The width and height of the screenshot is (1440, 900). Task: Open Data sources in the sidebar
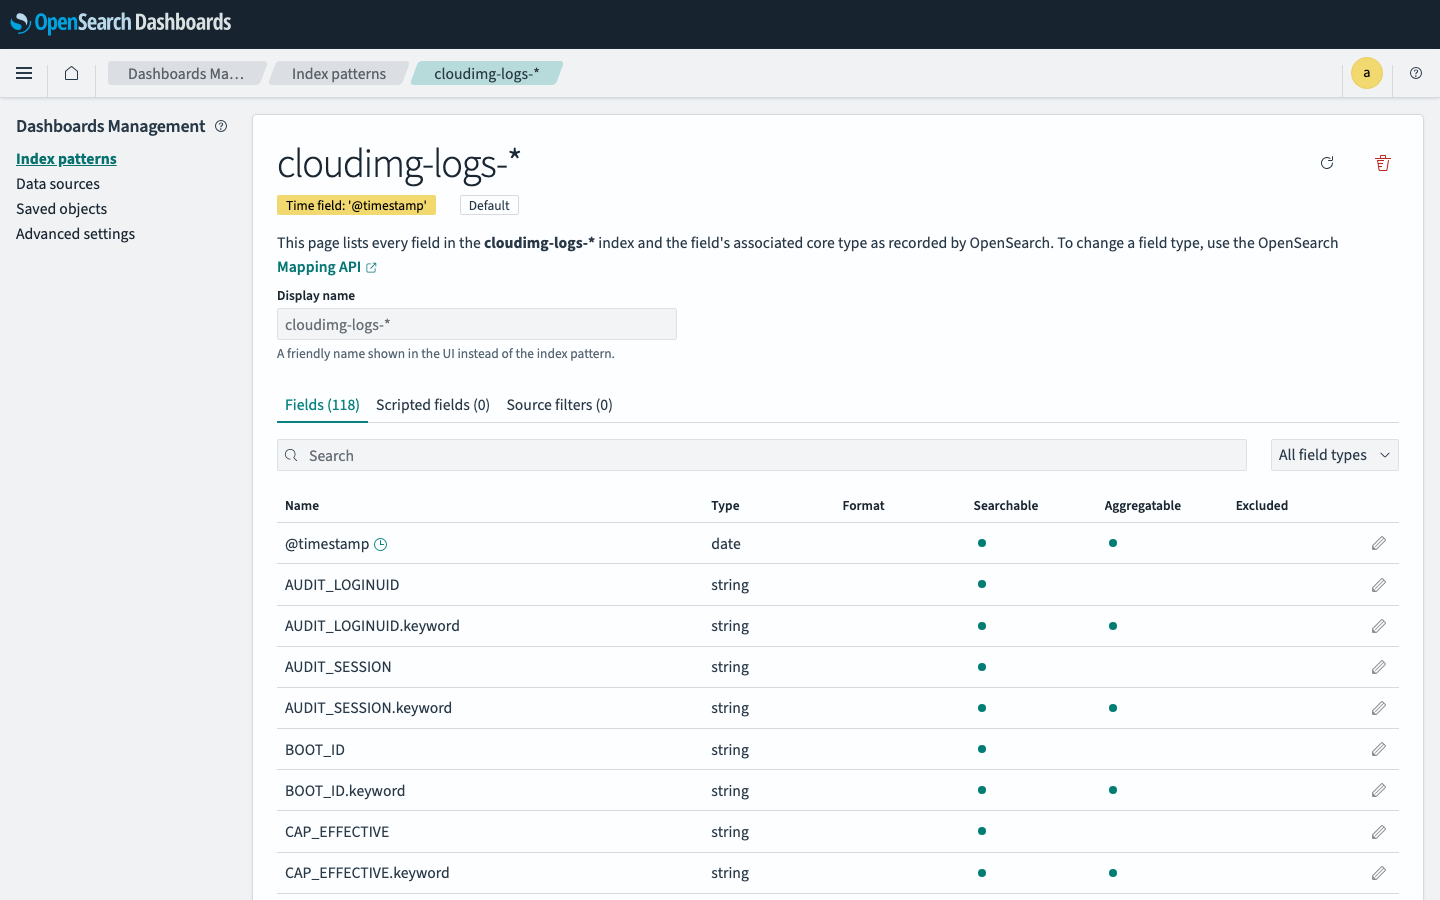[58, 184]
